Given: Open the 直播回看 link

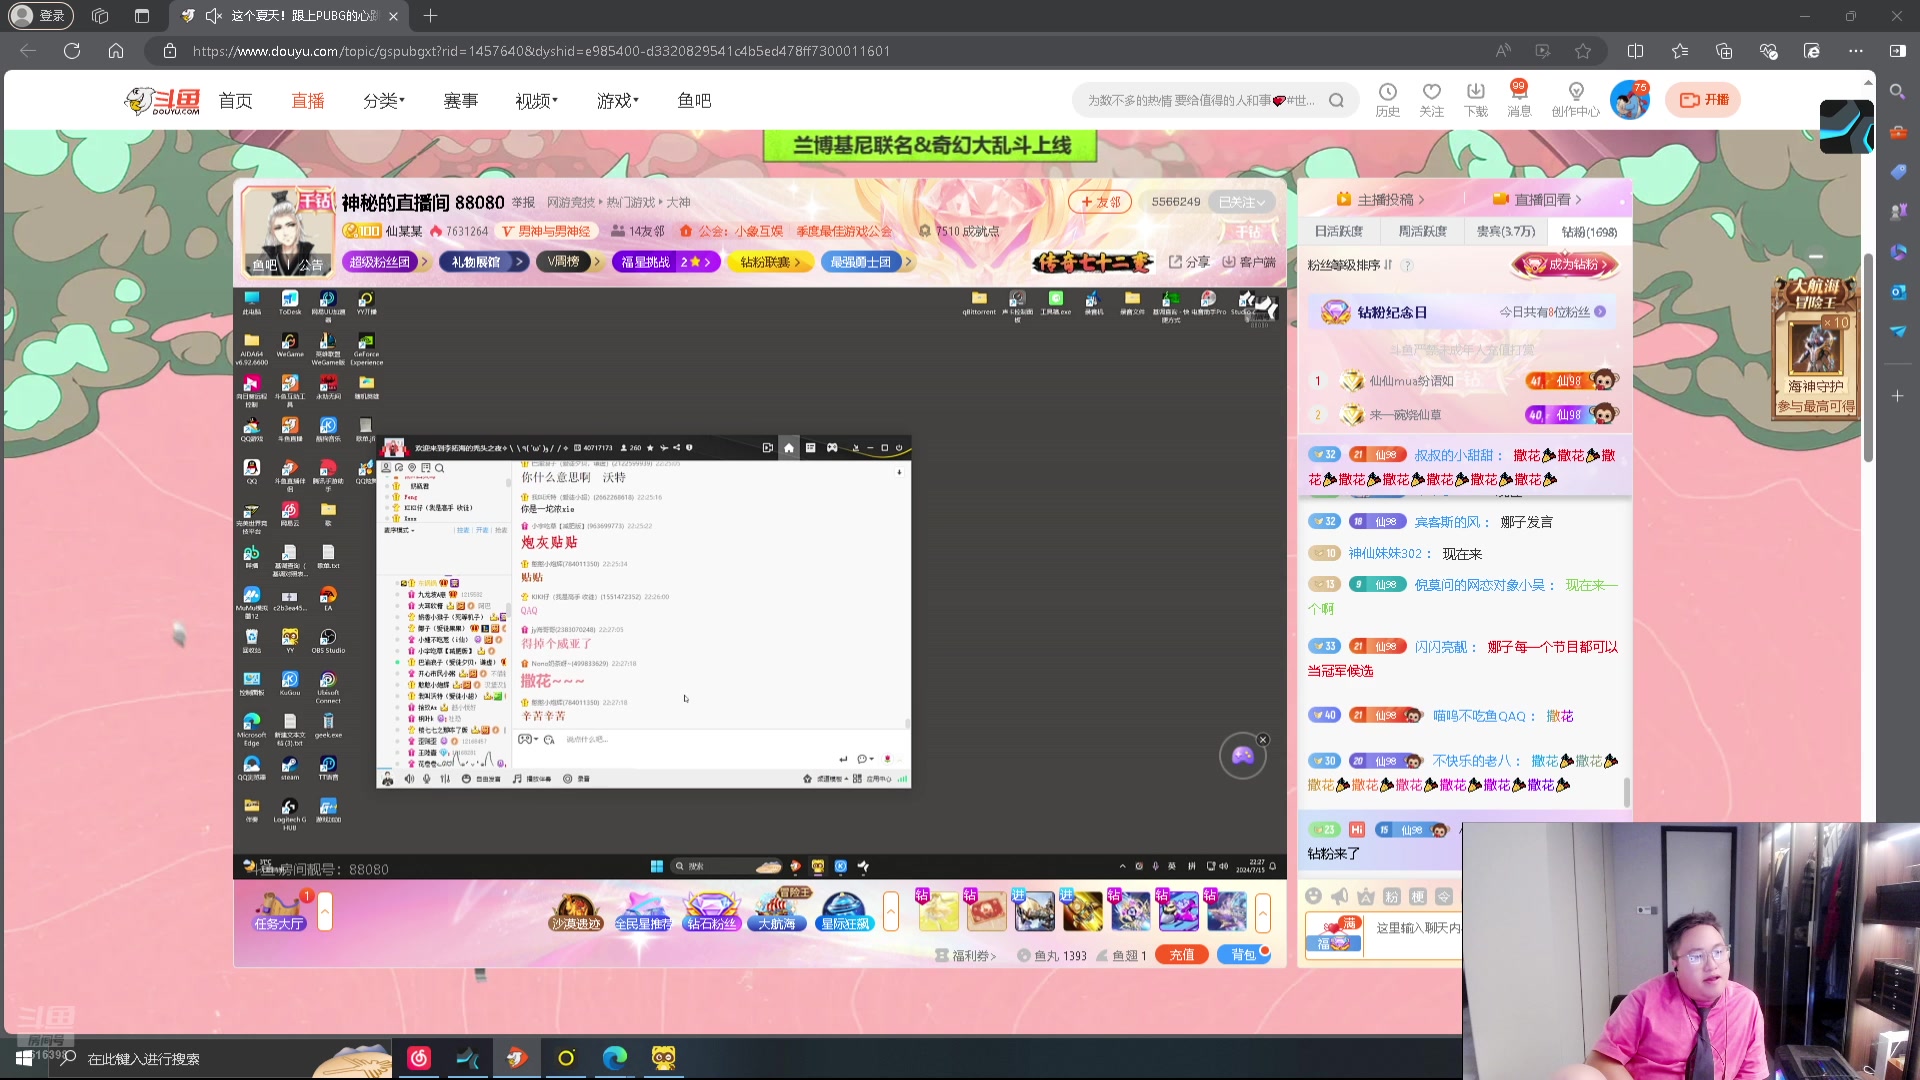Looking at the screenshot, I should 1537,200.
